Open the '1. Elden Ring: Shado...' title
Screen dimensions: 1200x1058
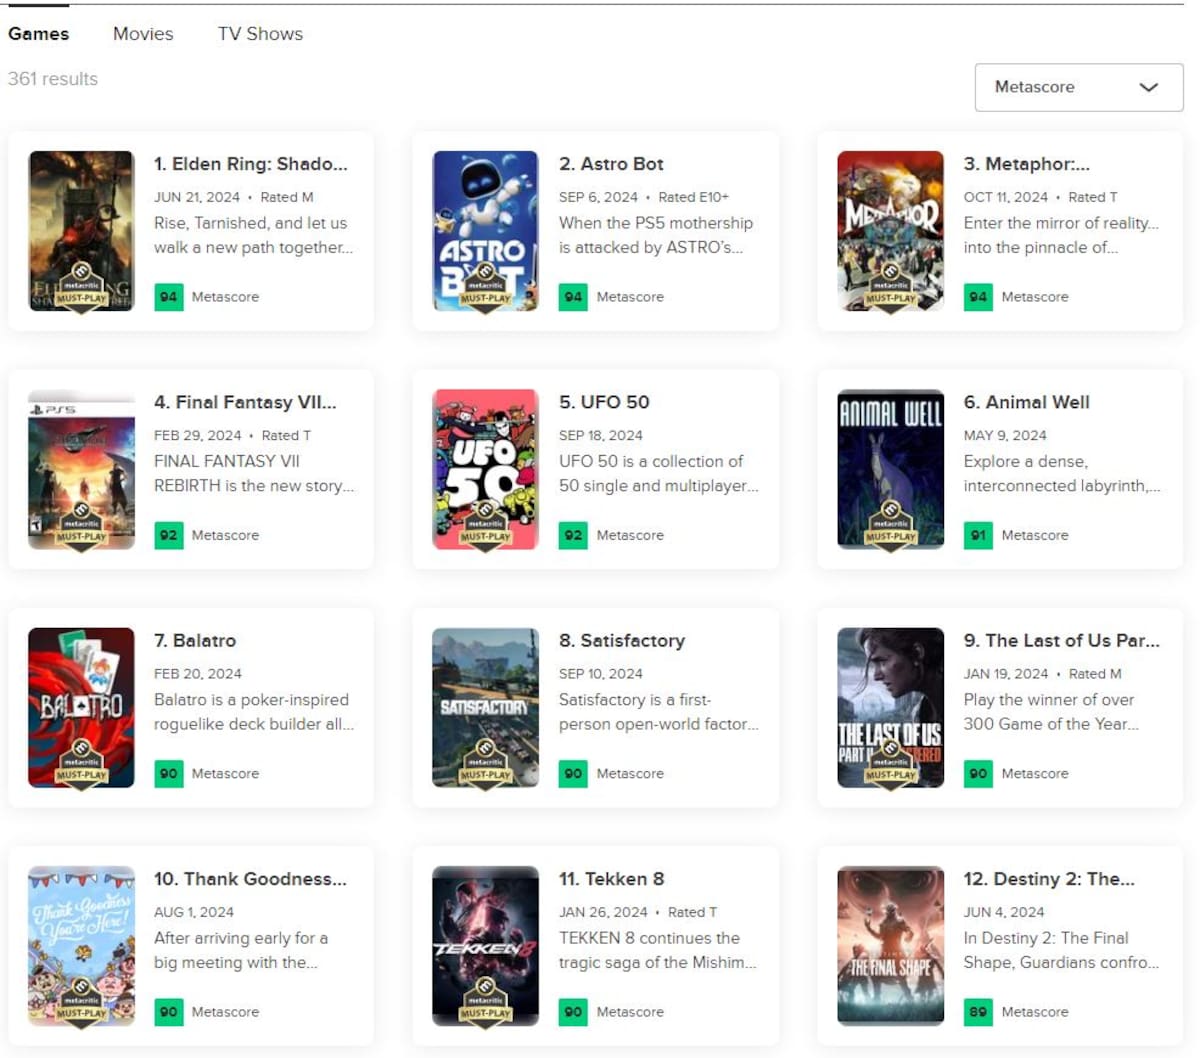coord(251,164)
